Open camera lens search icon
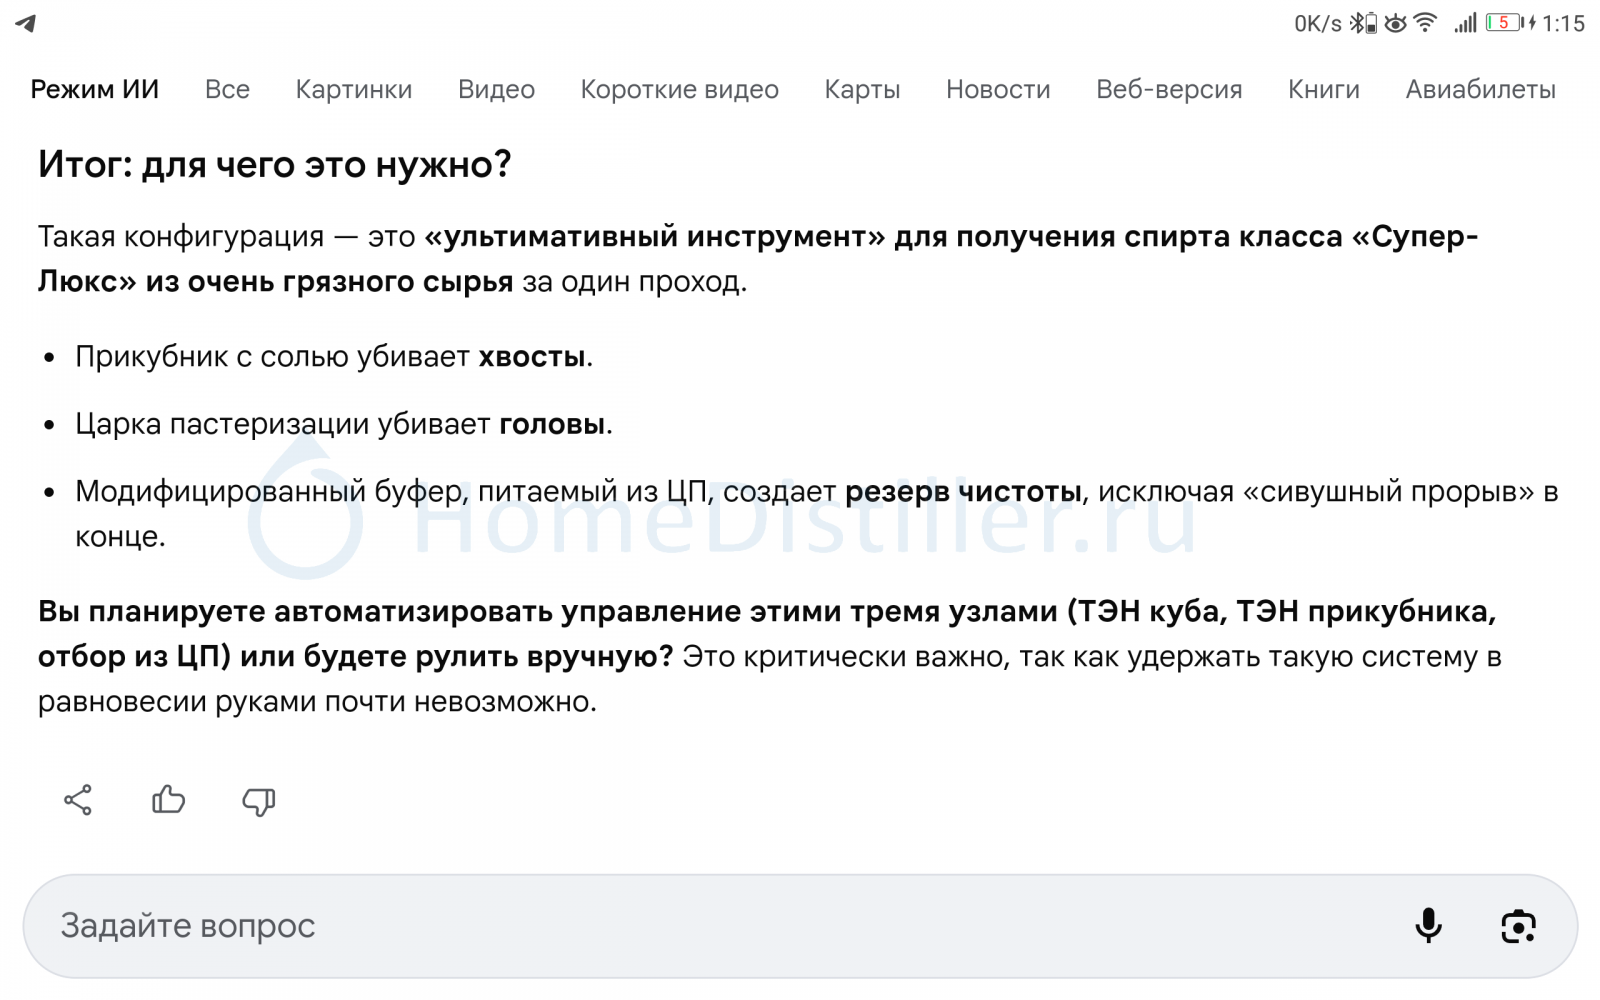The image size is (1600, 1000). pos(1518,926)
